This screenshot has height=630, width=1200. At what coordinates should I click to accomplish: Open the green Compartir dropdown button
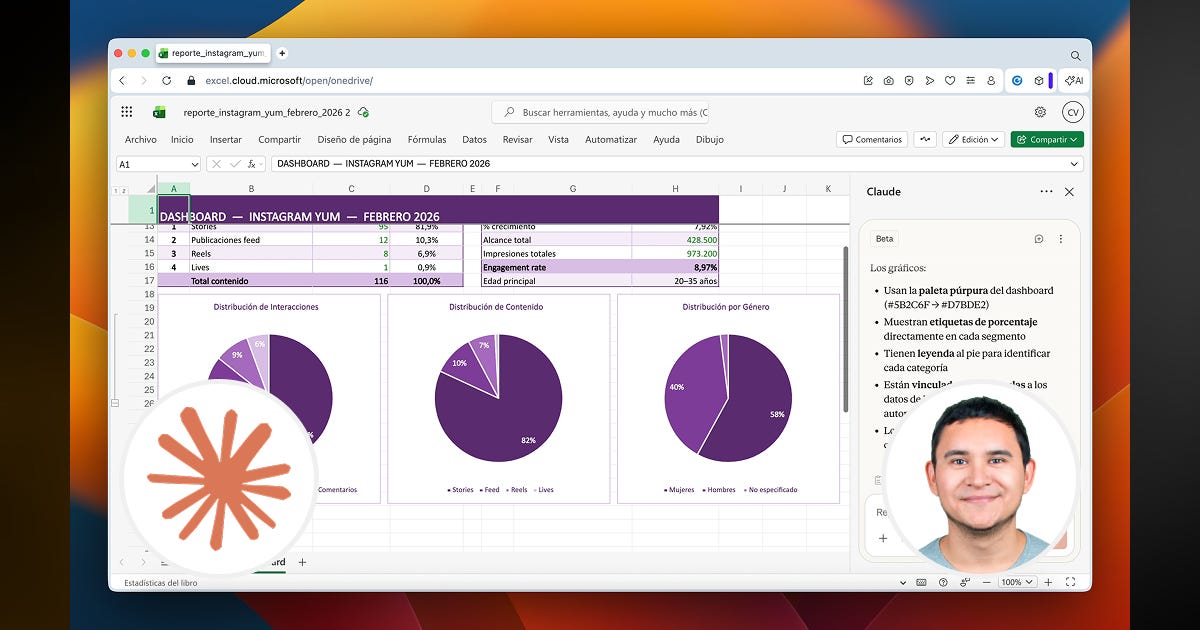(x=1047, y=140)
